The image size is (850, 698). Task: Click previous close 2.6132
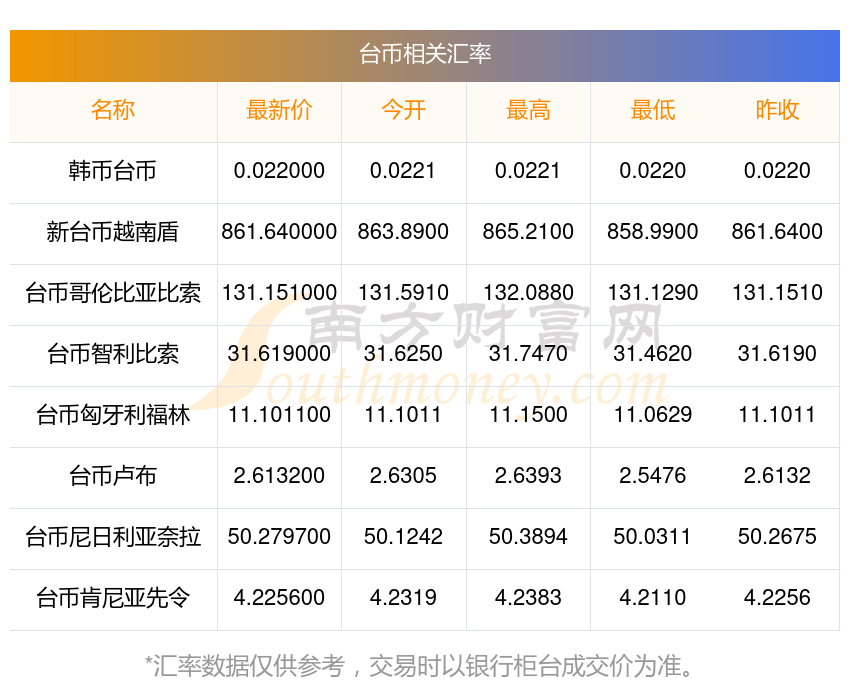pyautogui.click(x=777, y=476)
